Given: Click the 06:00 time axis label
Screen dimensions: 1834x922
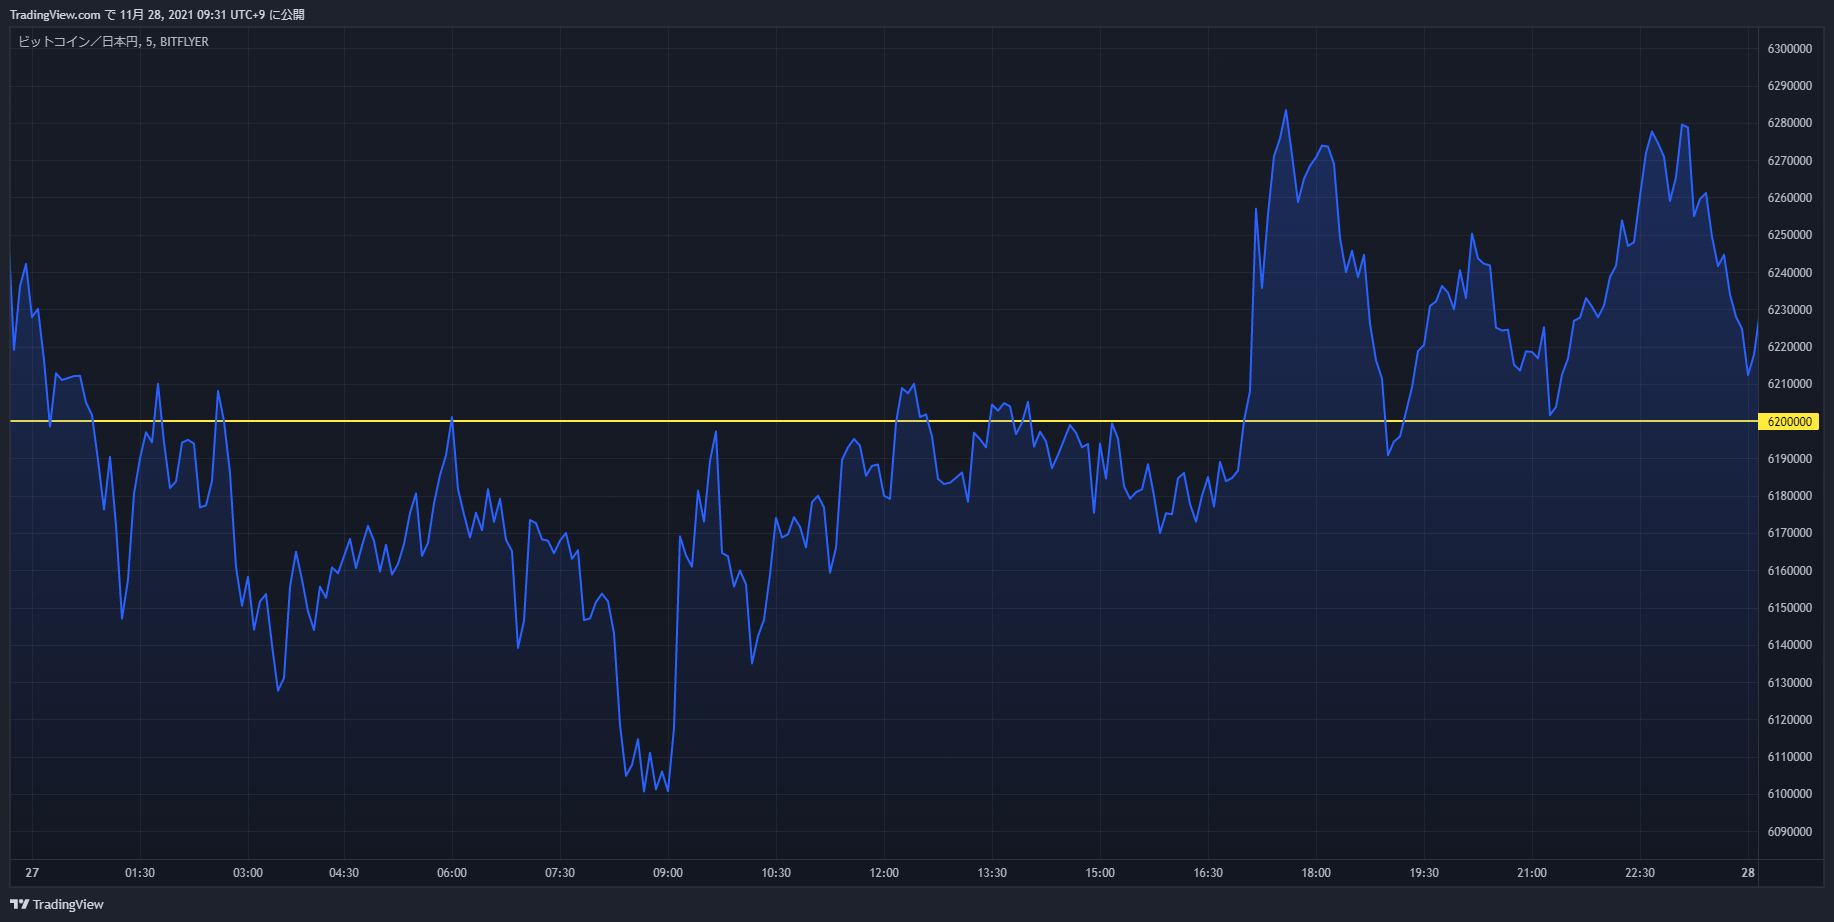Looking at the screenshot, I should point(452,873).
